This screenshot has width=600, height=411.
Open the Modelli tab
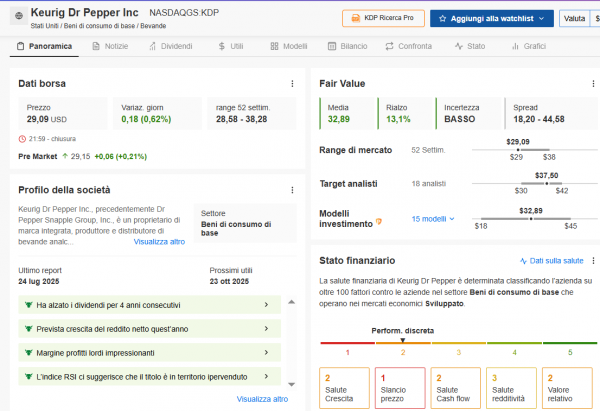click(289, 46)
